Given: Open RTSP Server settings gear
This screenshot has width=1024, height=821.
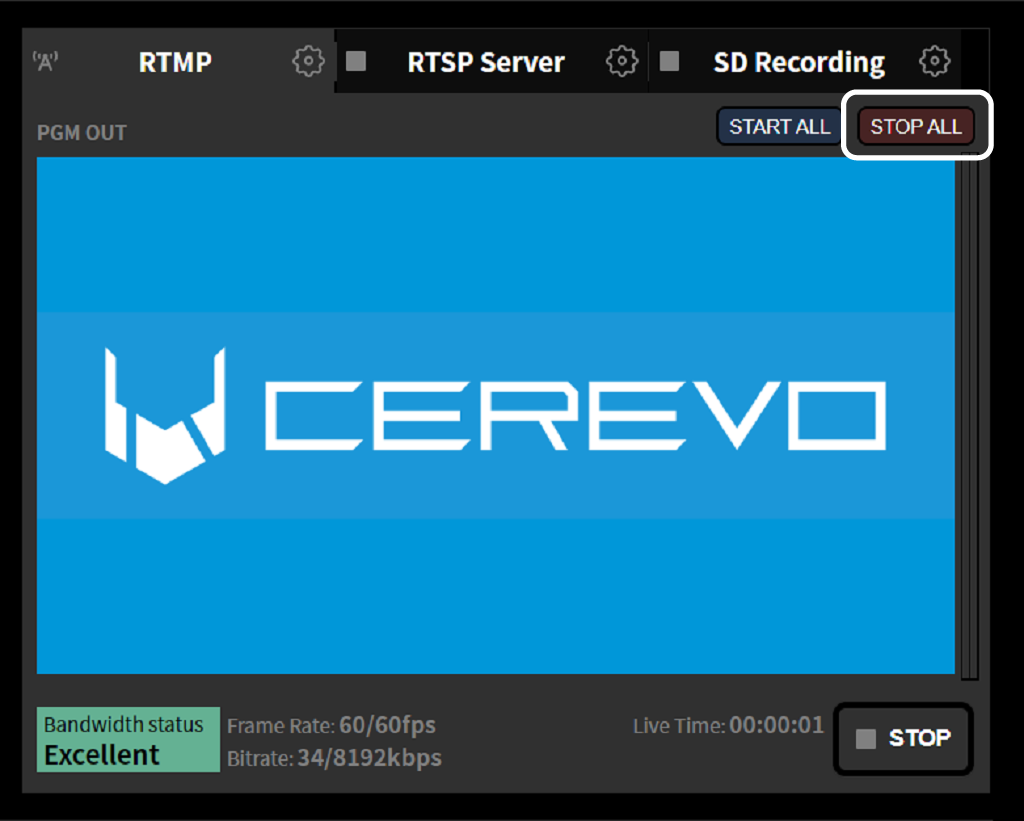Looking at the screenshot, I should (x=622, y=61).
